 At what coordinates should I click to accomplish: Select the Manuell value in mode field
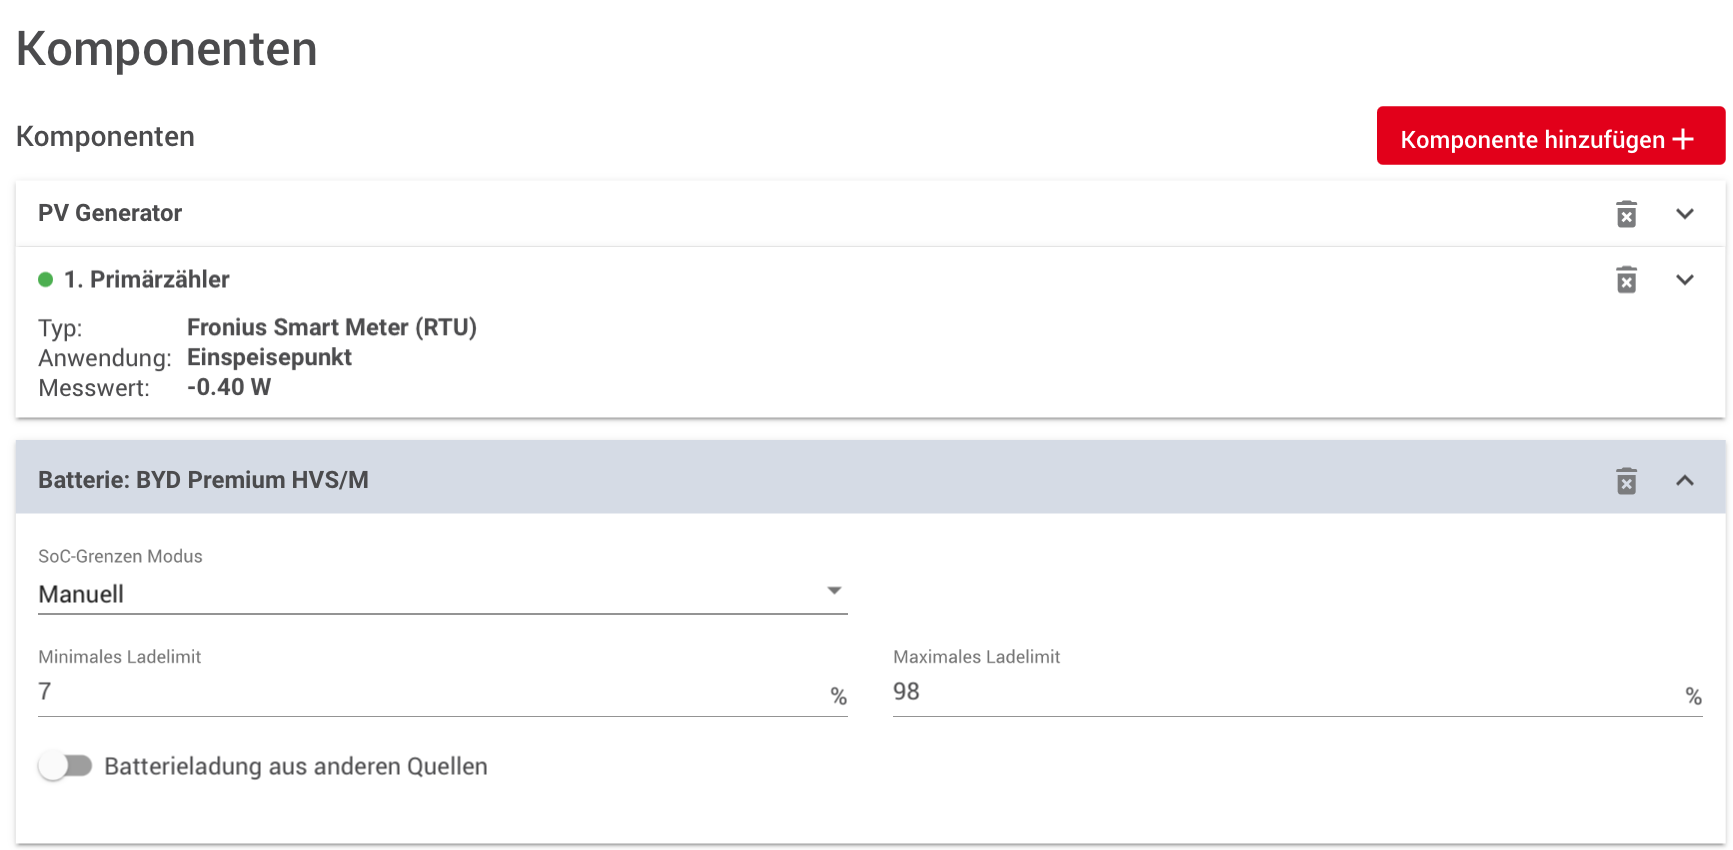point(81,594)
